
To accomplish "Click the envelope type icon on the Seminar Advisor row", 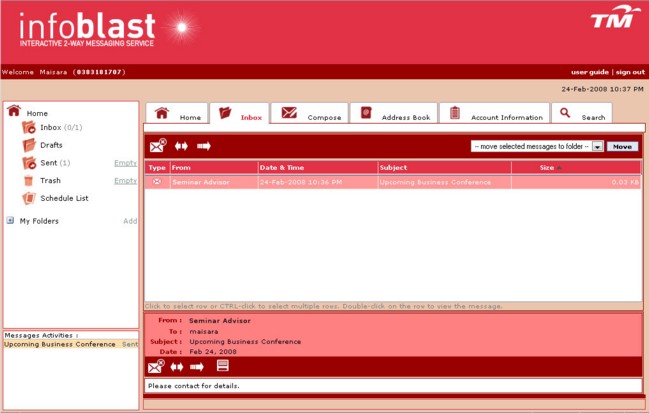I will tap(157, 182).
